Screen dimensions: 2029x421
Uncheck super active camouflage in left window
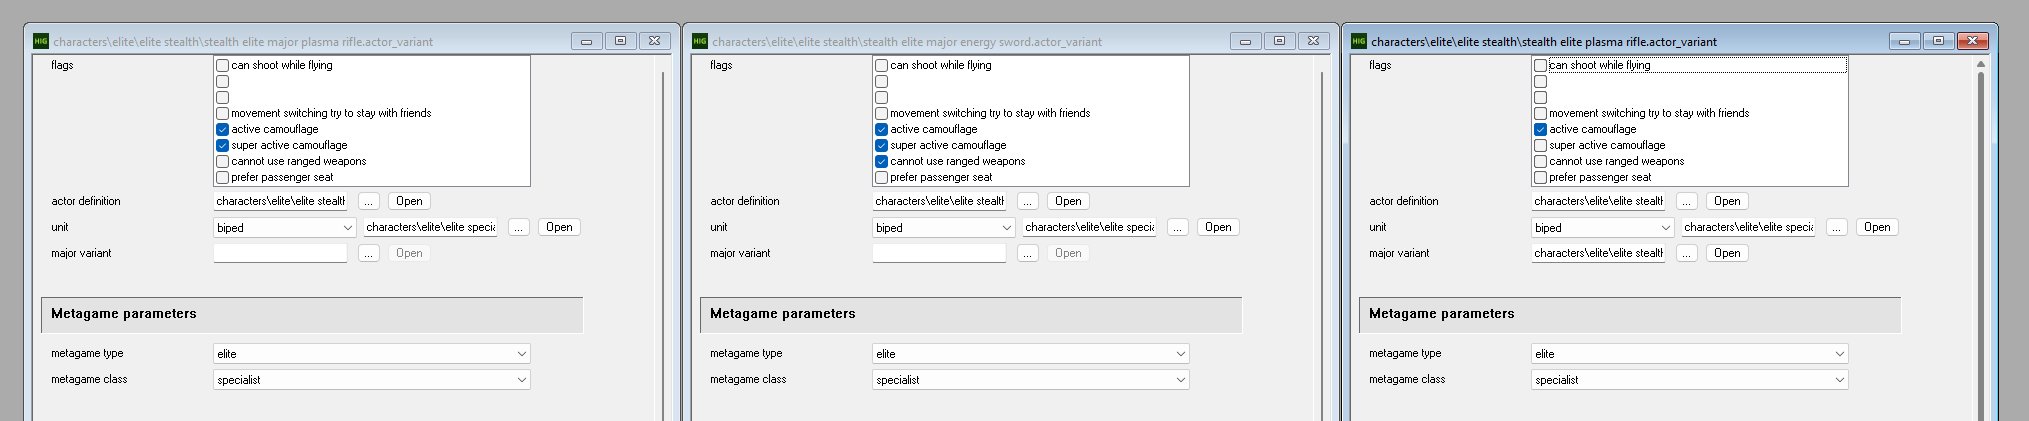(x=223, y=145)
